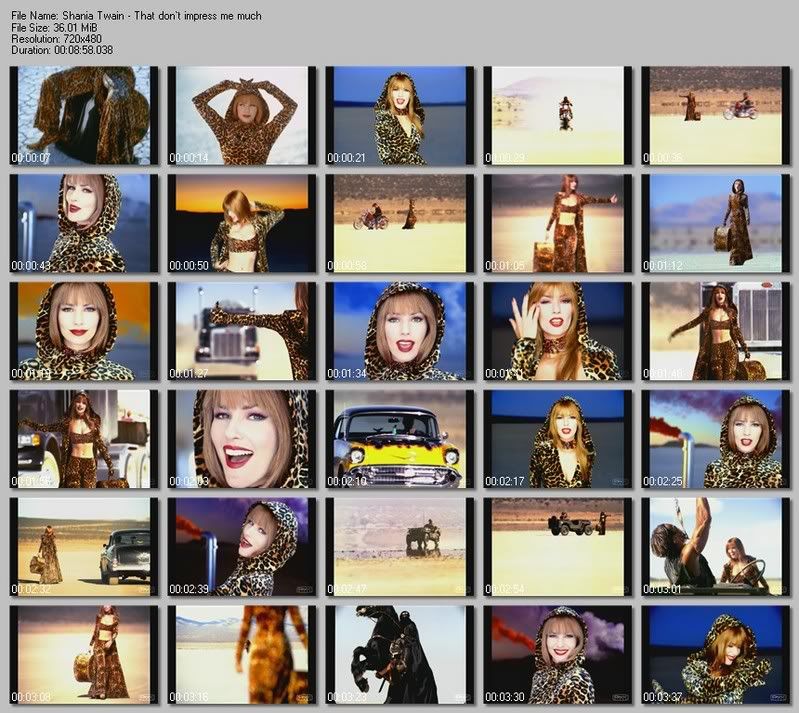Click the thumbnail stamped 00:02:25
This screenshot has width=799, height=713.
point(716,439)
